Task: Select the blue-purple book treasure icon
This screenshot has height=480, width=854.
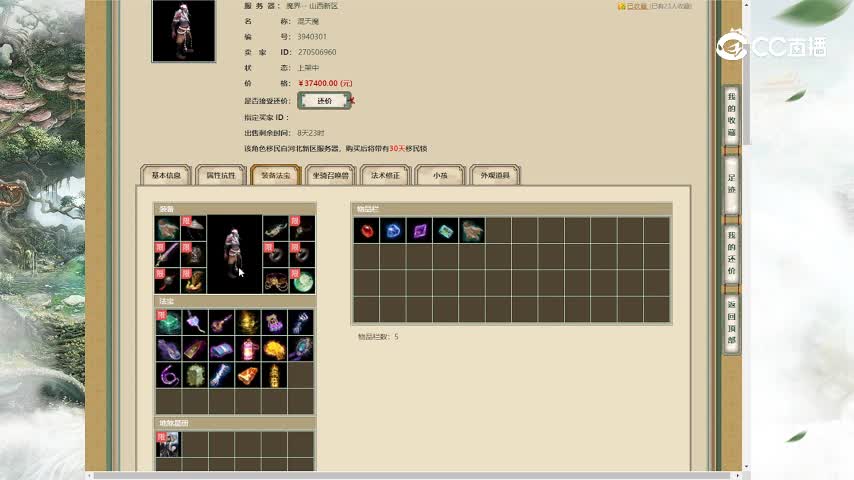Action: tap(221, 349)
